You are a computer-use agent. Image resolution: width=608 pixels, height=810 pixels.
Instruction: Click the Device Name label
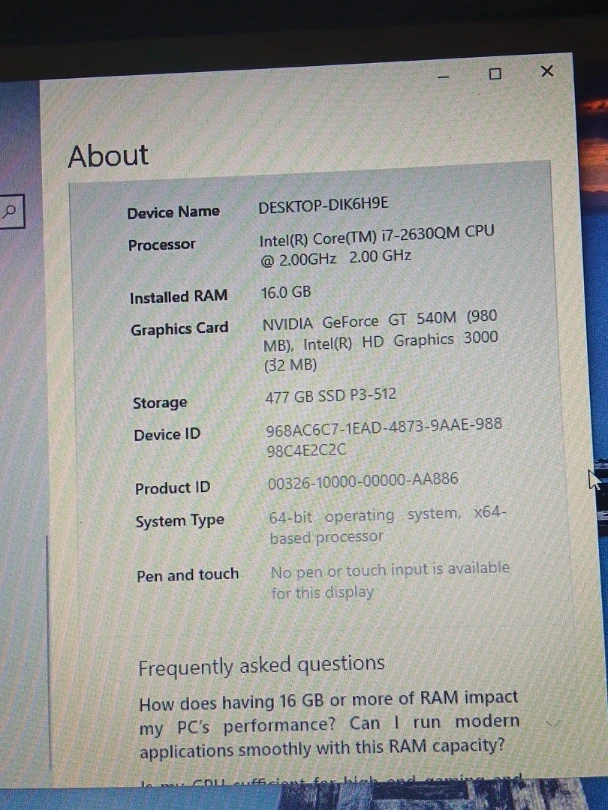click(x=173, y=212)
